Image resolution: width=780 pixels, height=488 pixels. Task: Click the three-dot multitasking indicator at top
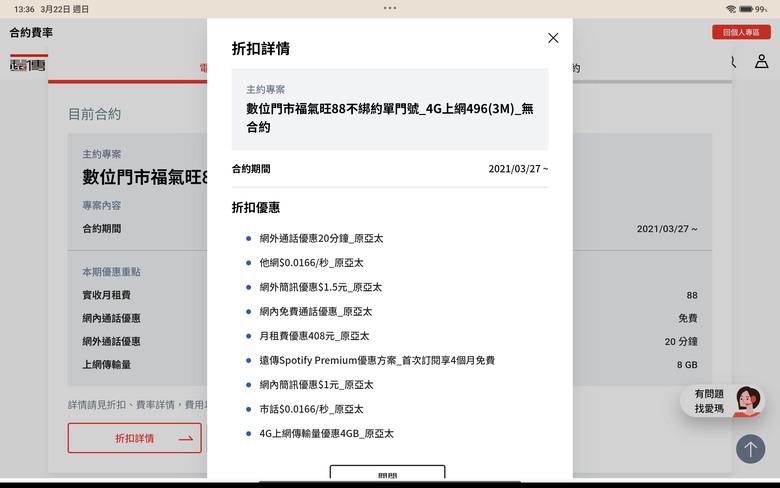[x=390, y=8]
